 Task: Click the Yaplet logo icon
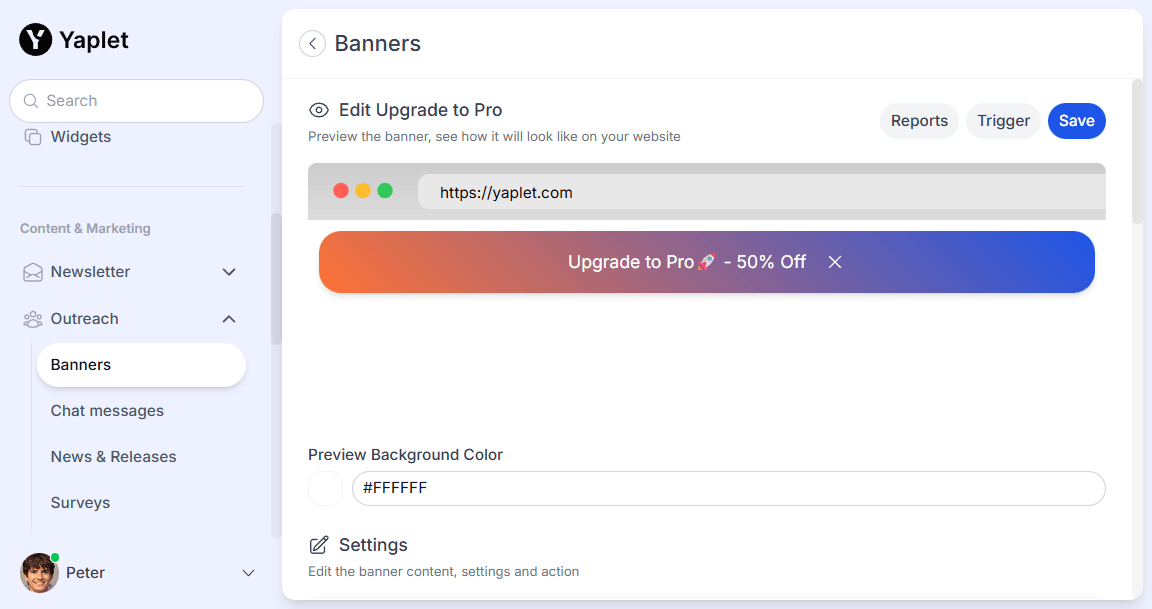point(36,40)
